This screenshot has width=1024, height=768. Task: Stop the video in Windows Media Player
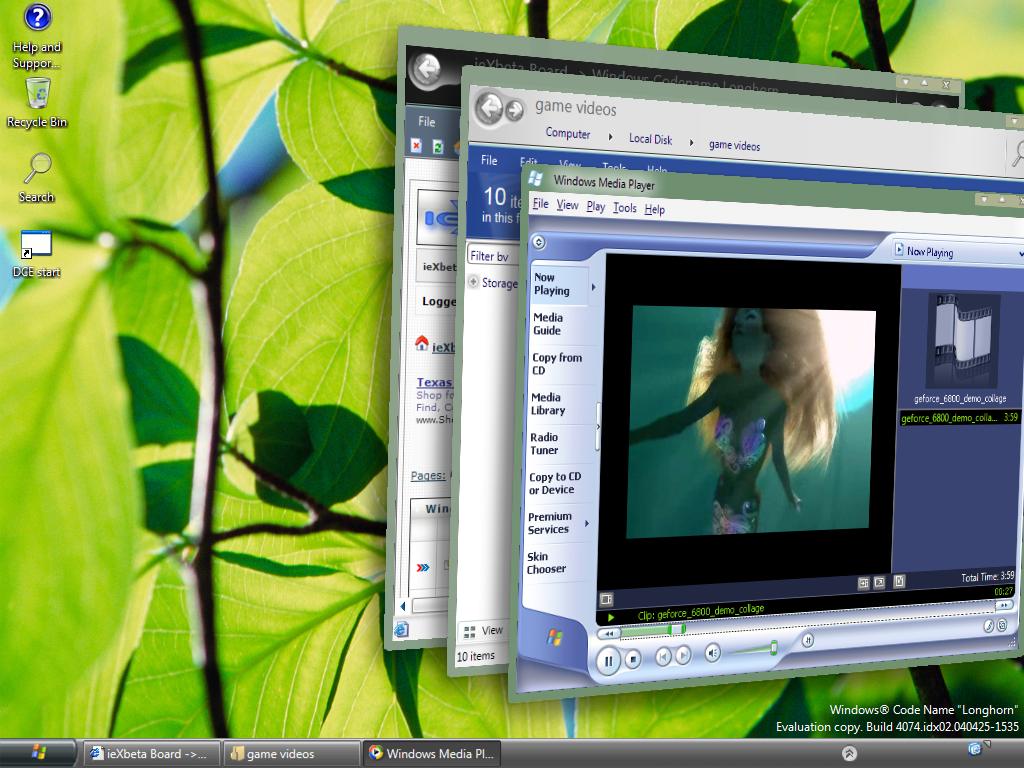(x=633, y=660)
